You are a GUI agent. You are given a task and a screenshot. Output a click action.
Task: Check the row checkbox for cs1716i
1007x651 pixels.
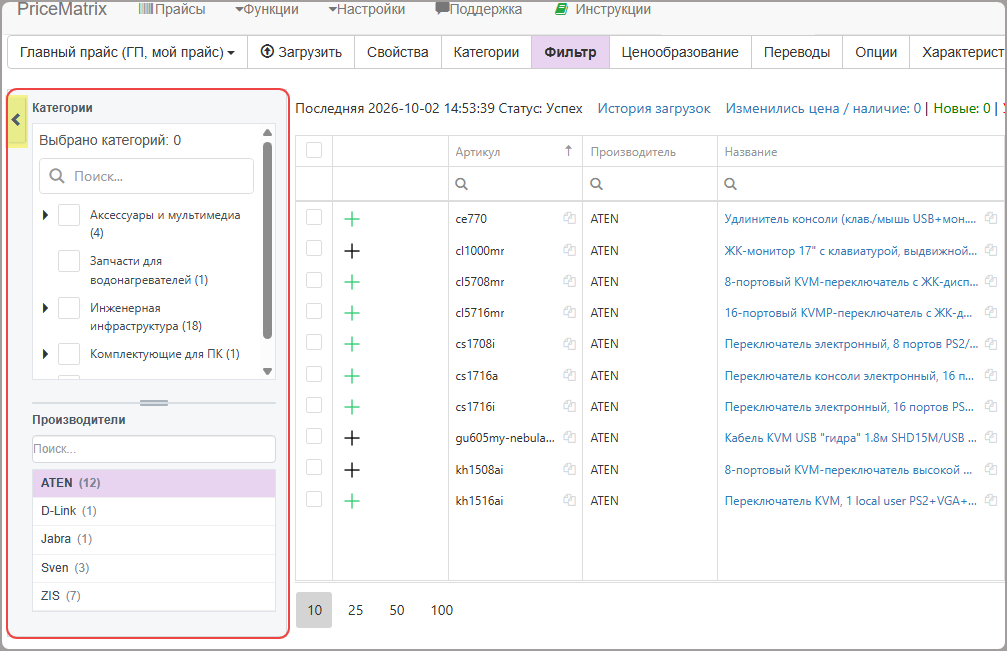pos(314,405)
